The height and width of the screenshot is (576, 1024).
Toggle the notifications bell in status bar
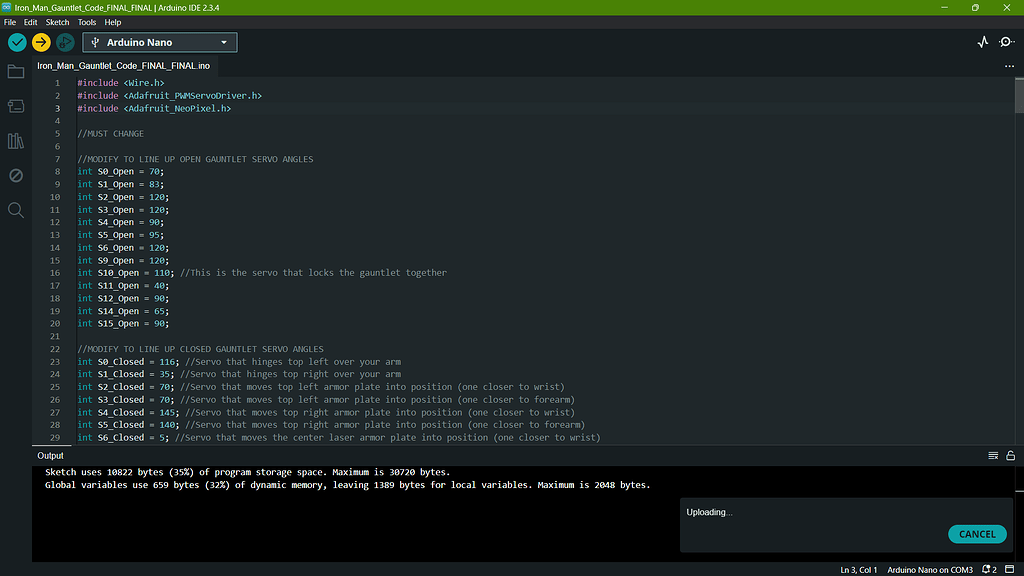985,569
